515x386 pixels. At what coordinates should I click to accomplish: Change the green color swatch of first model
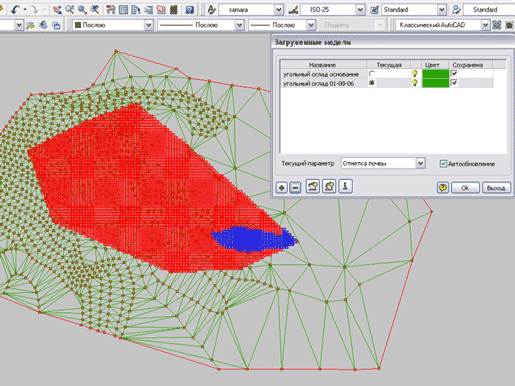point(435,74)
